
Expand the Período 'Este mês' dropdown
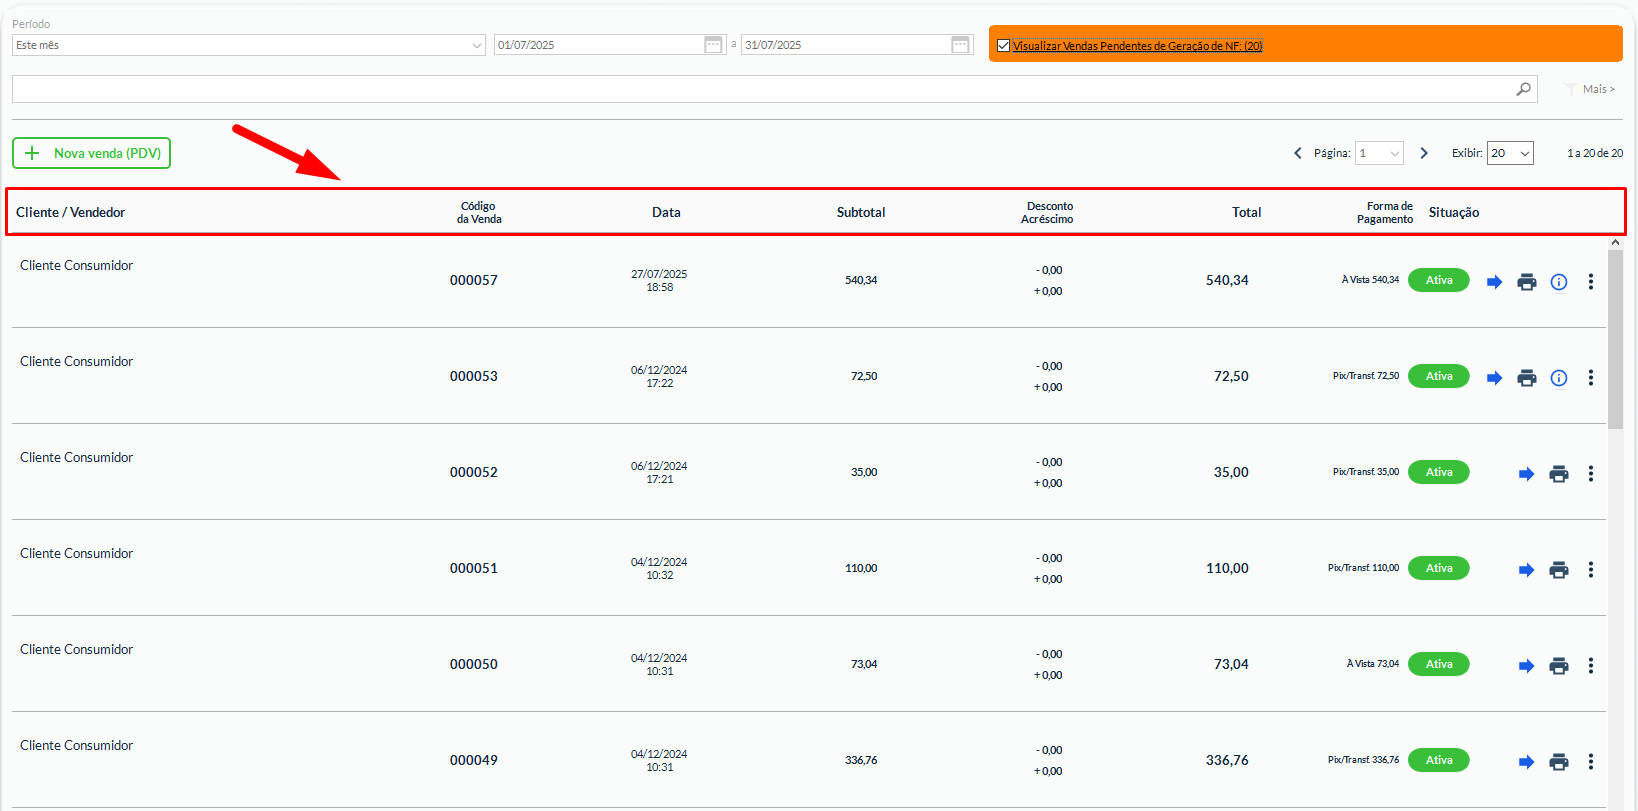pyautogui.click(x=248, y=45)
